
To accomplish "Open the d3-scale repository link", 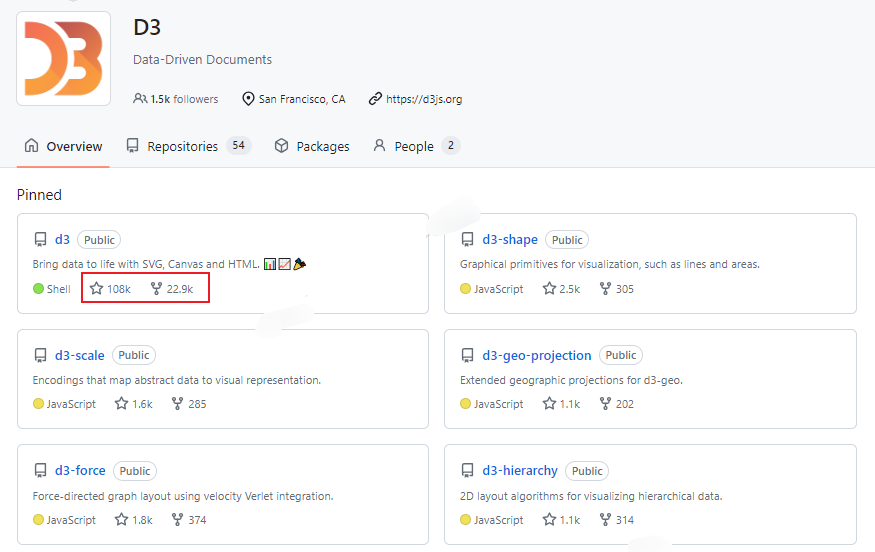I will pos(79,356).
